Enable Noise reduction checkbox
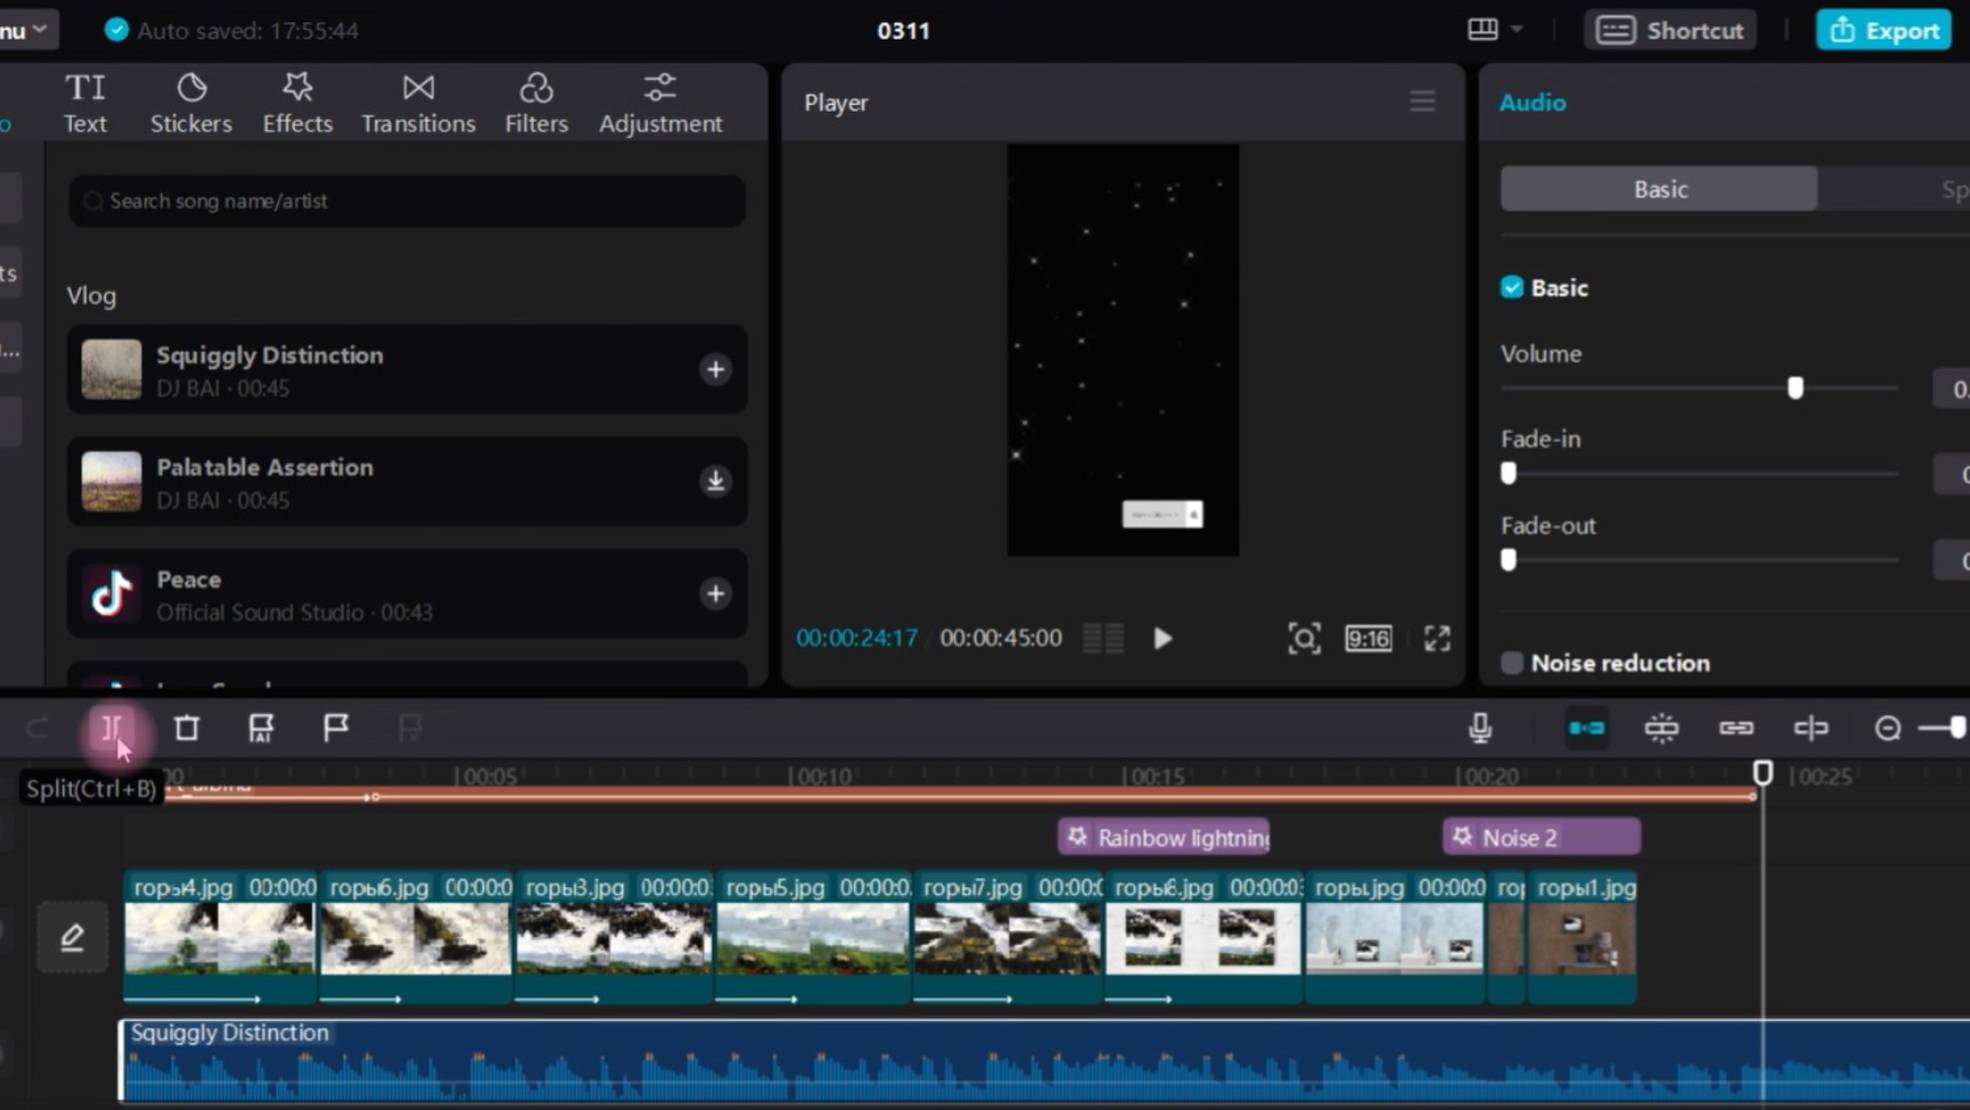Image resolution: width=1970 pixels, height=1110 pixels. click(1512, 663)
